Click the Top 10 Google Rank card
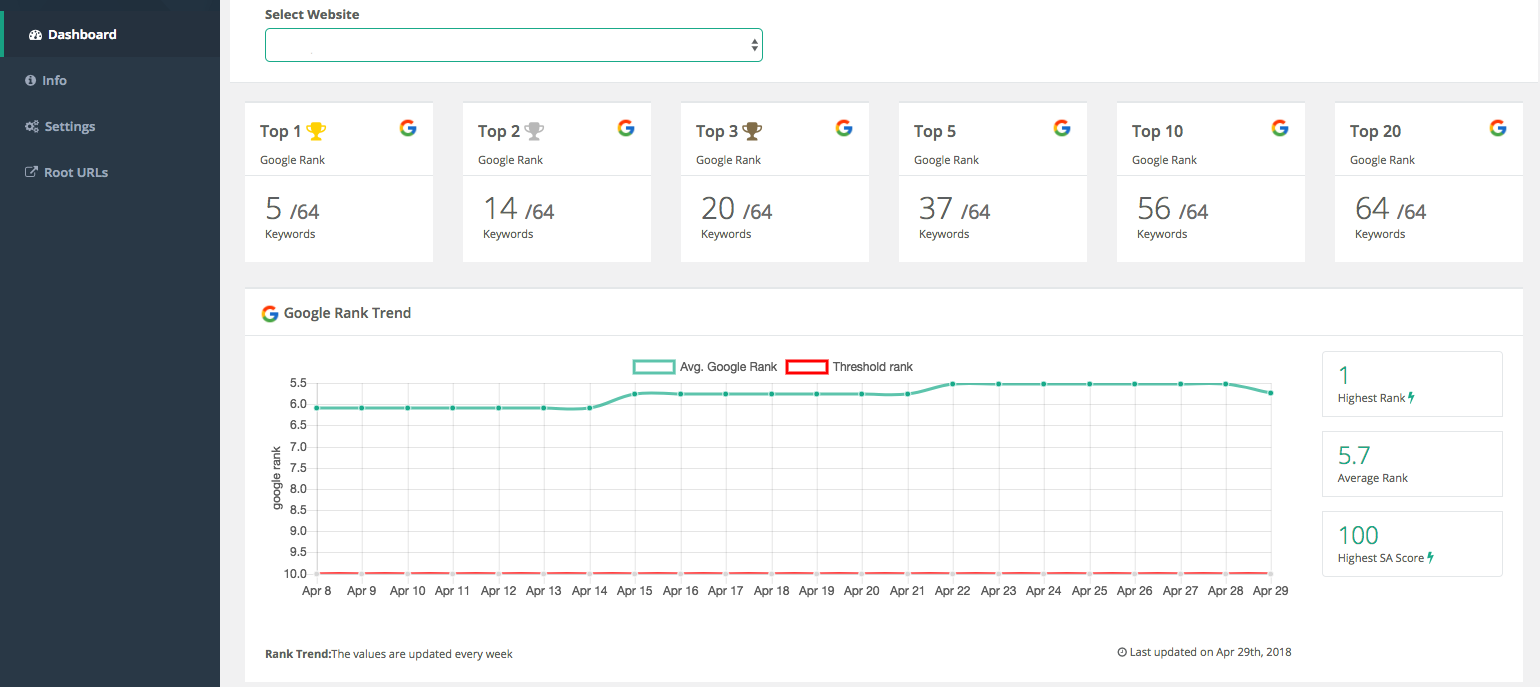The width and height of the screenshot is (1540, 687). 1210,182
